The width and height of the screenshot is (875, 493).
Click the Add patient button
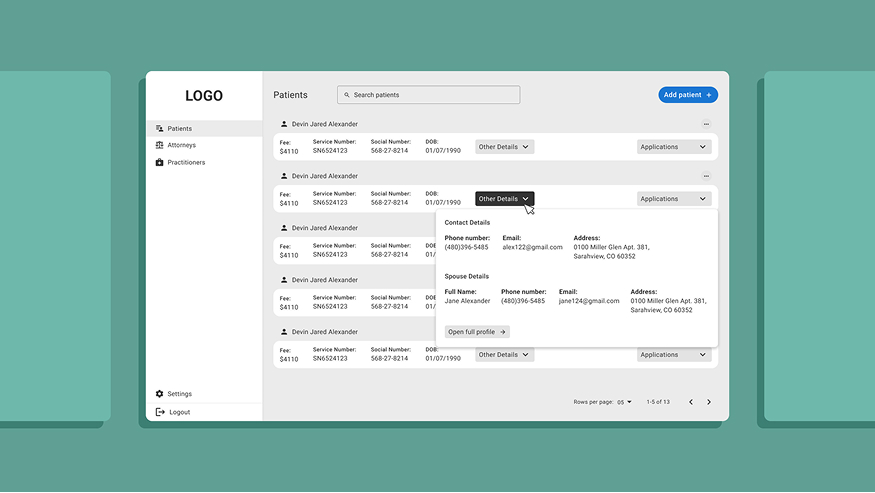click(688, 95)
